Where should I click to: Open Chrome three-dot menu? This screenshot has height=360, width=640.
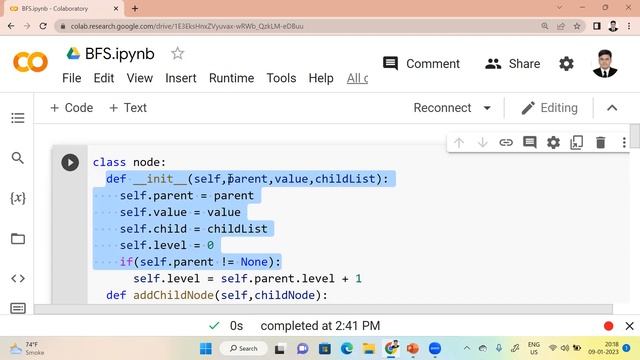[629, 26]
